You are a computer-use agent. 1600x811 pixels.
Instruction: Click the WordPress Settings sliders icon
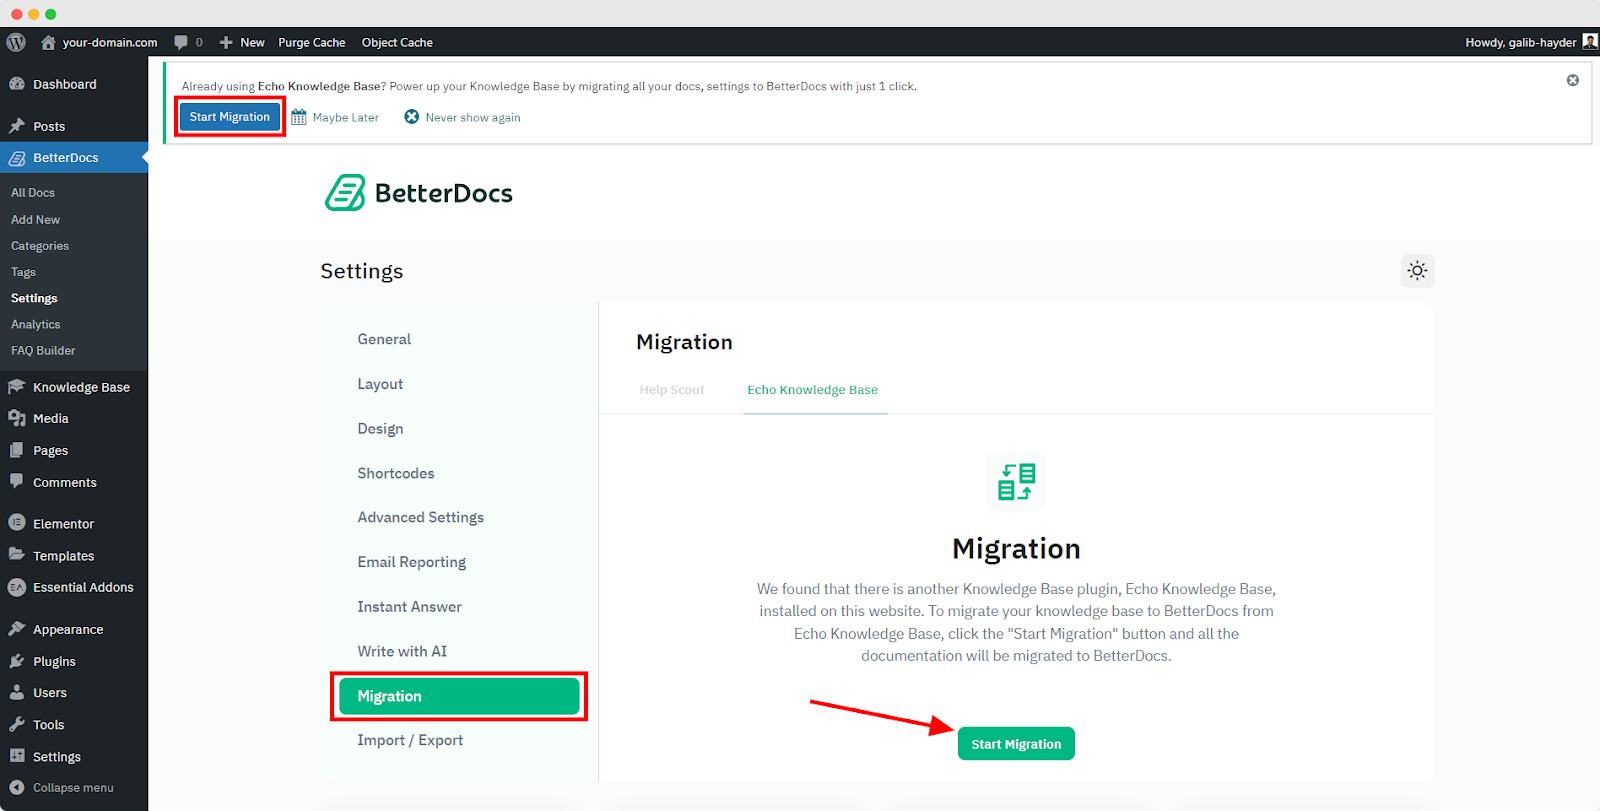[17, 756]
